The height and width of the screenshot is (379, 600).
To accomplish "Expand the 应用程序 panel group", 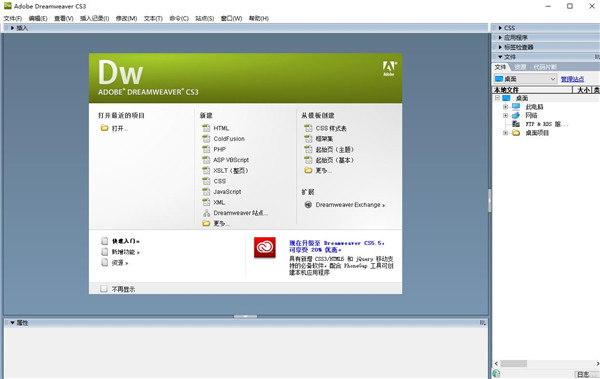I will pos(500,38).
